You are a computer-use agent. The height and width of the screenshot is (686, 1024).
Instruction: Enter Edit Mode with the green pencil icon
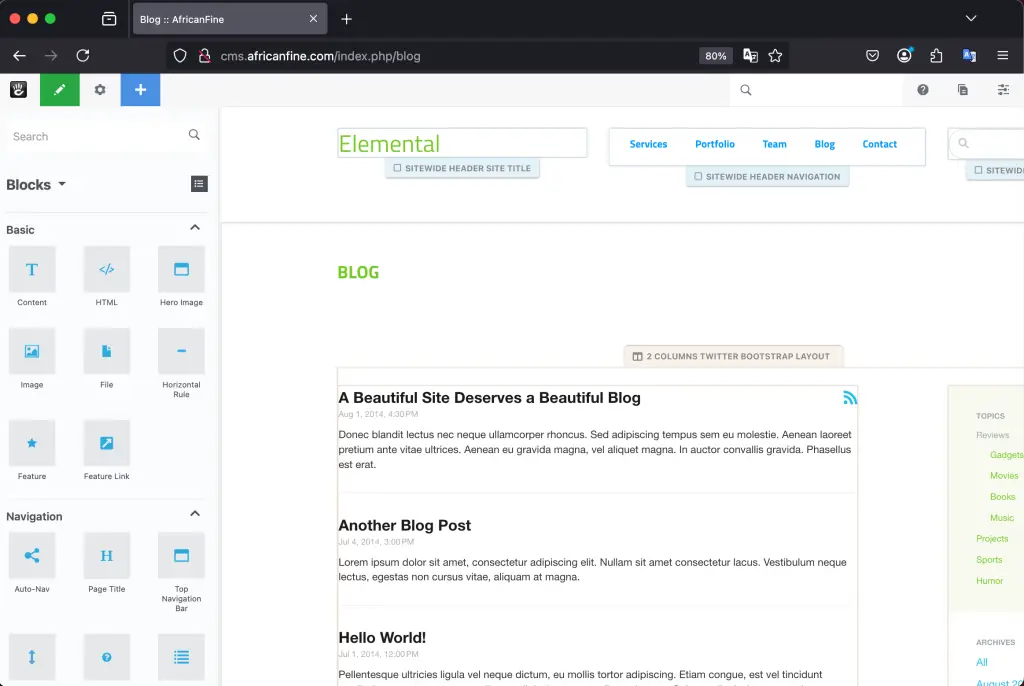[59, 89]
